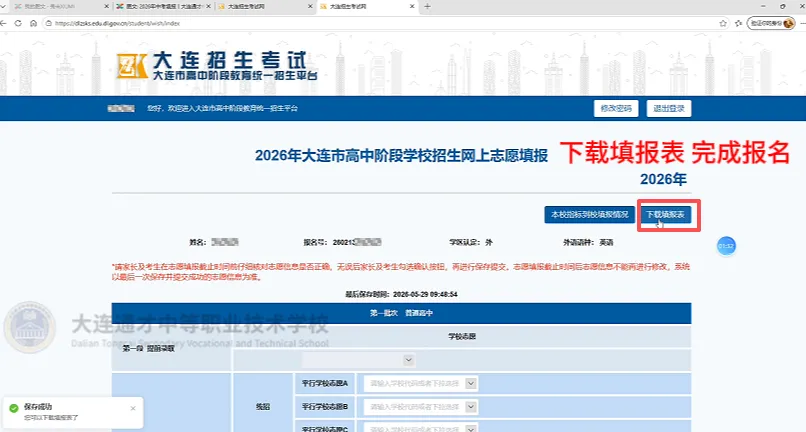The height and width of the screenshot is (432, 806).
Task: Open 本校指标到校填报情况
Action: click(x=590, y=214)
